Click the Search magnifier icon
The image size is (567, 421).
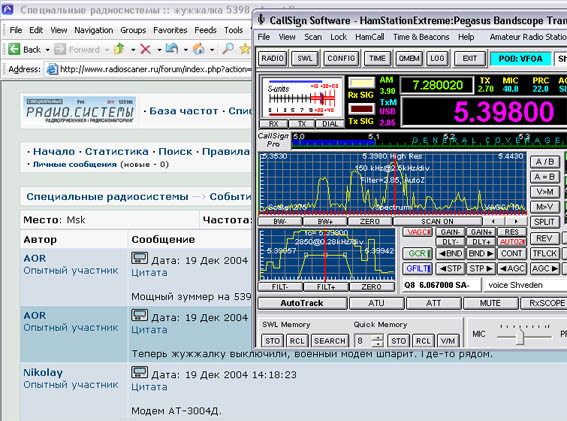(x=227, y=48)
